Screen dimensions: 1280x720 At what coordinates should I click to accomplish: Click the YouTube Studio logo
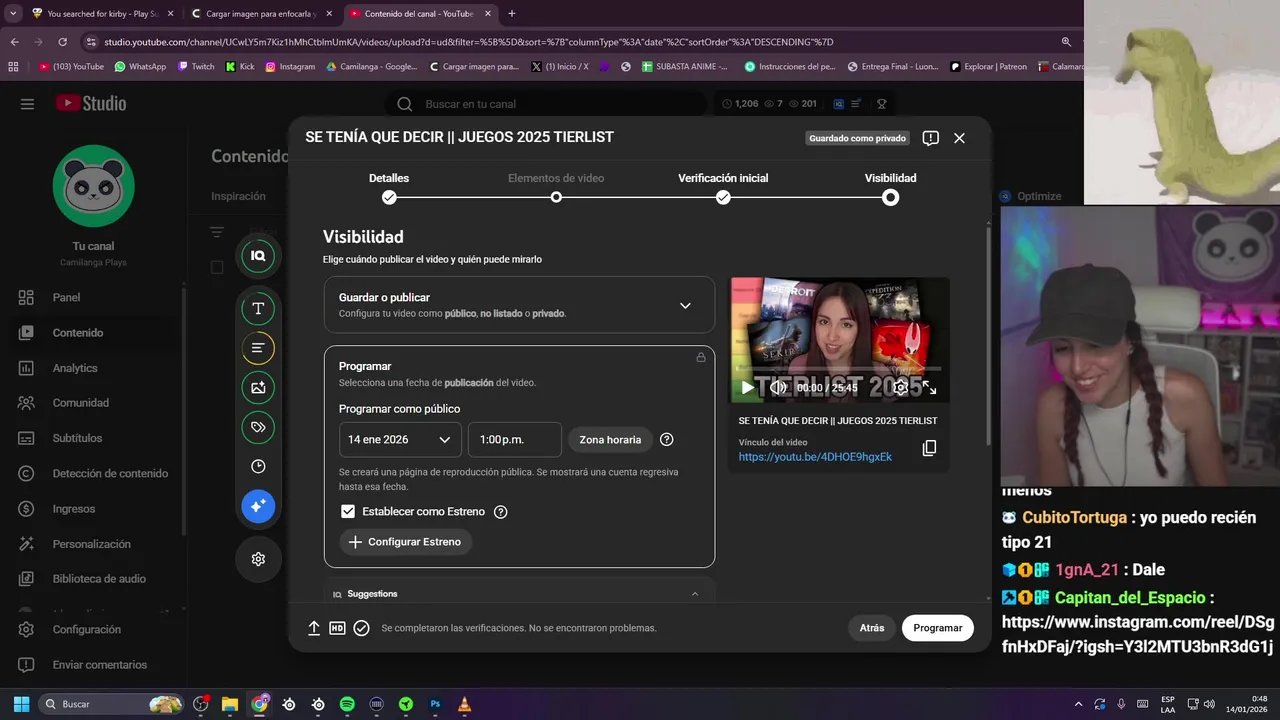pos(91,103)
